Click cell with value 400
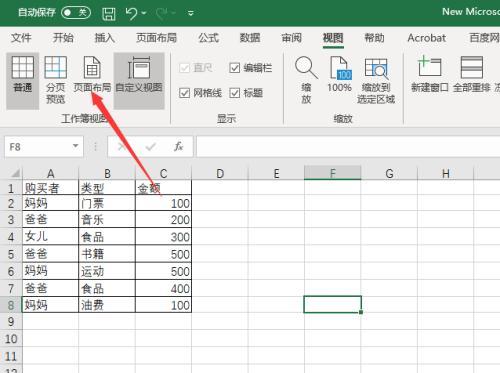Viewport: 500px width, 373px height. tap(163, 288)
